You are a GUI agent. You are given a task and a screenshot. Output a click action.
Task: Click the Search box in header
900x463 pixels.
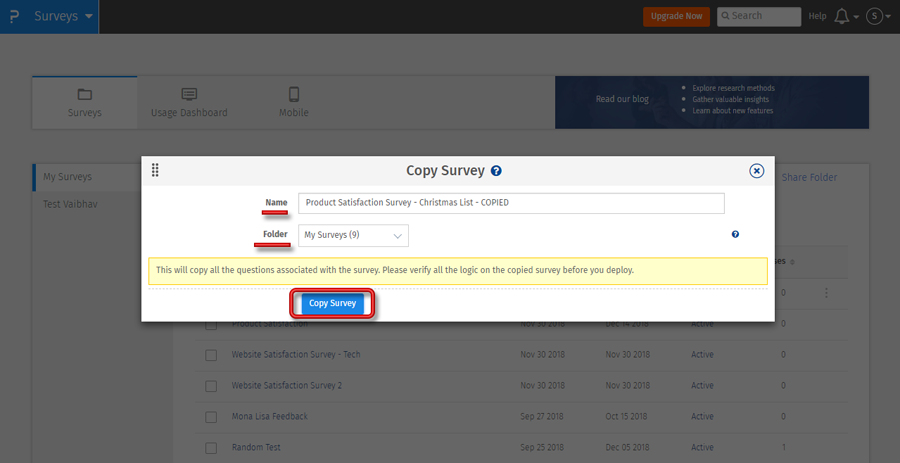[758, 16]
